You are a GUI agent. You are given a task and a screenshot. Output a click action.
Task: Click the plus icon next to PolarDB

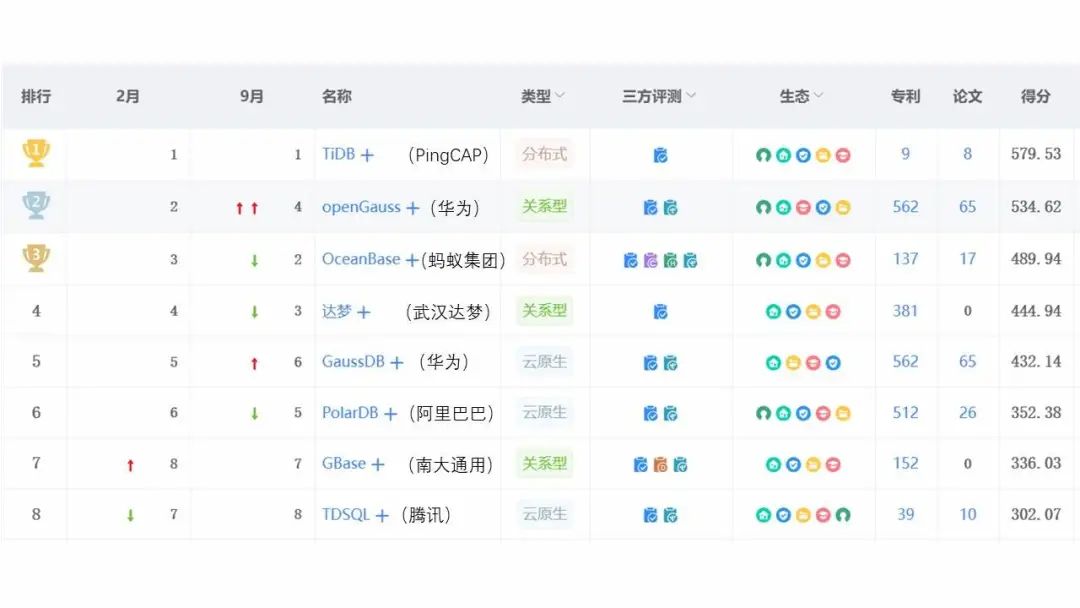(x=391, y=414)
